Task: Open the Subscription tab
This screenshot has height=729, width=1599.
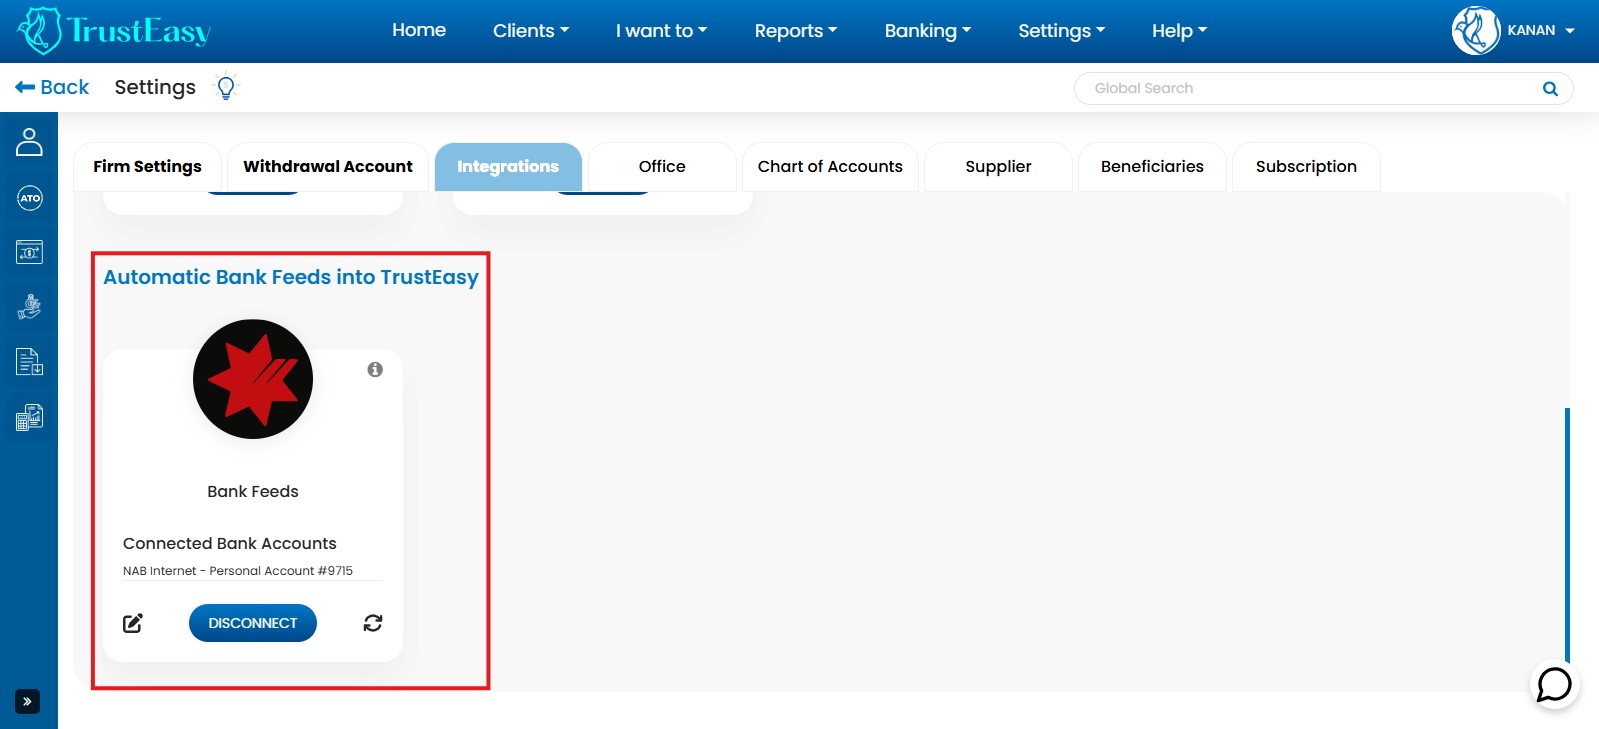Action: (x=1306, y=167)
